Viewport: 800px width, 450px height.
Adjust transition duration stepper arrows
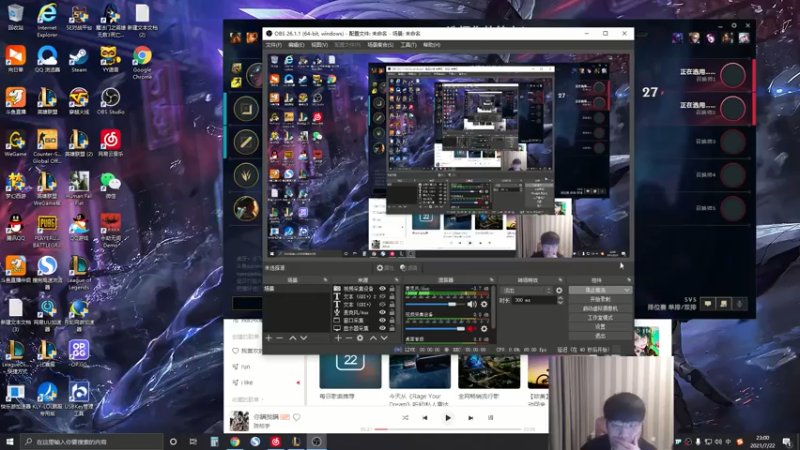[x=560, y=301]
